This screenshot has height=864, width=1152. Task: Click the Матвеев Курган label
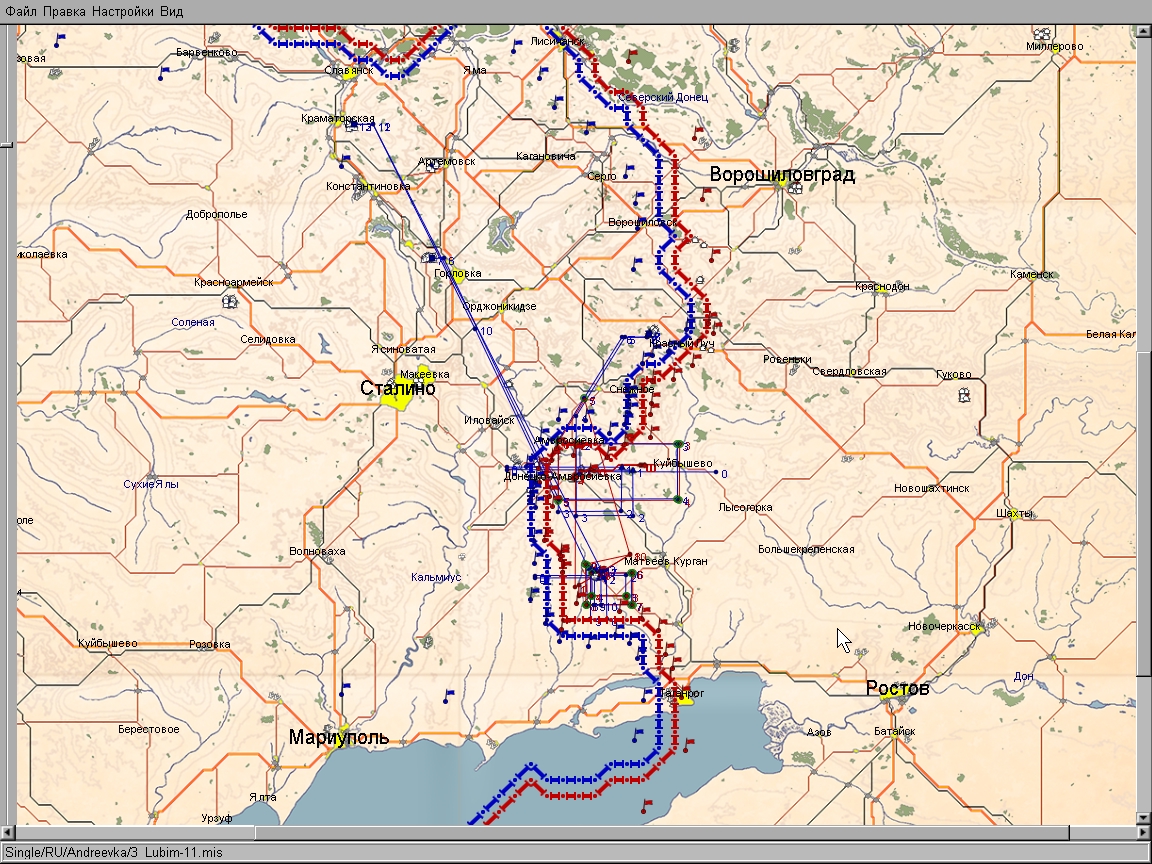[666, 561]
